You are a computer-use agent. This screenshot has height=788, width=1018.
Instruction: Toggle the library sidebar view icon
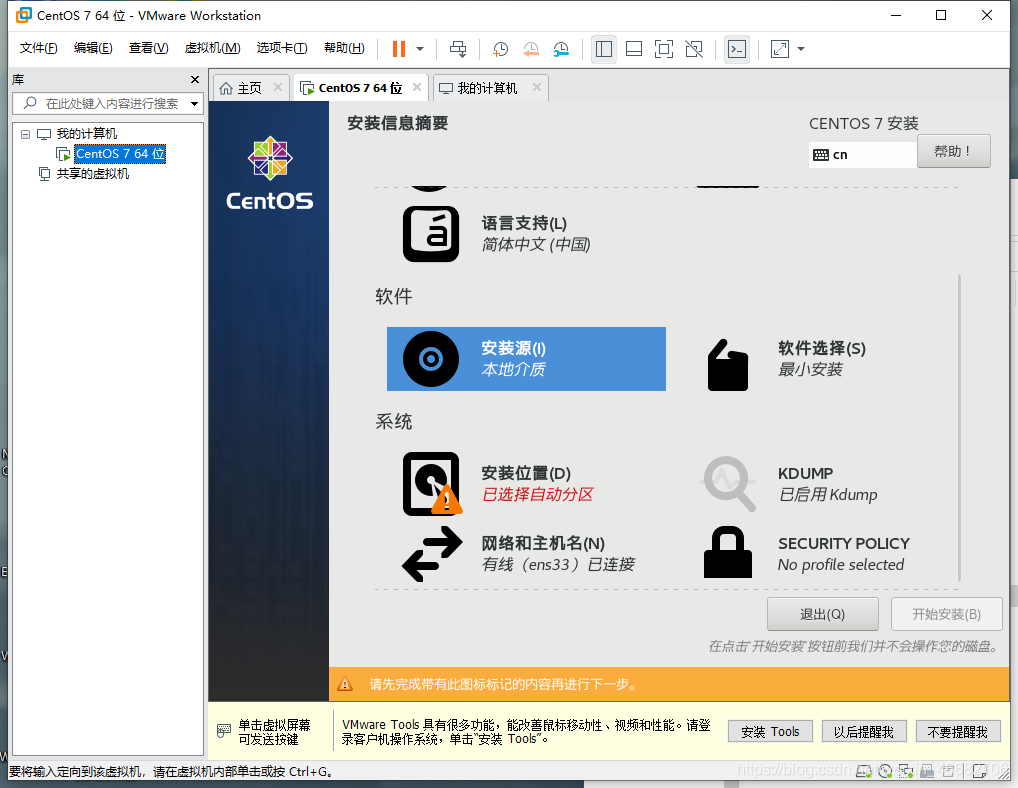604,49
